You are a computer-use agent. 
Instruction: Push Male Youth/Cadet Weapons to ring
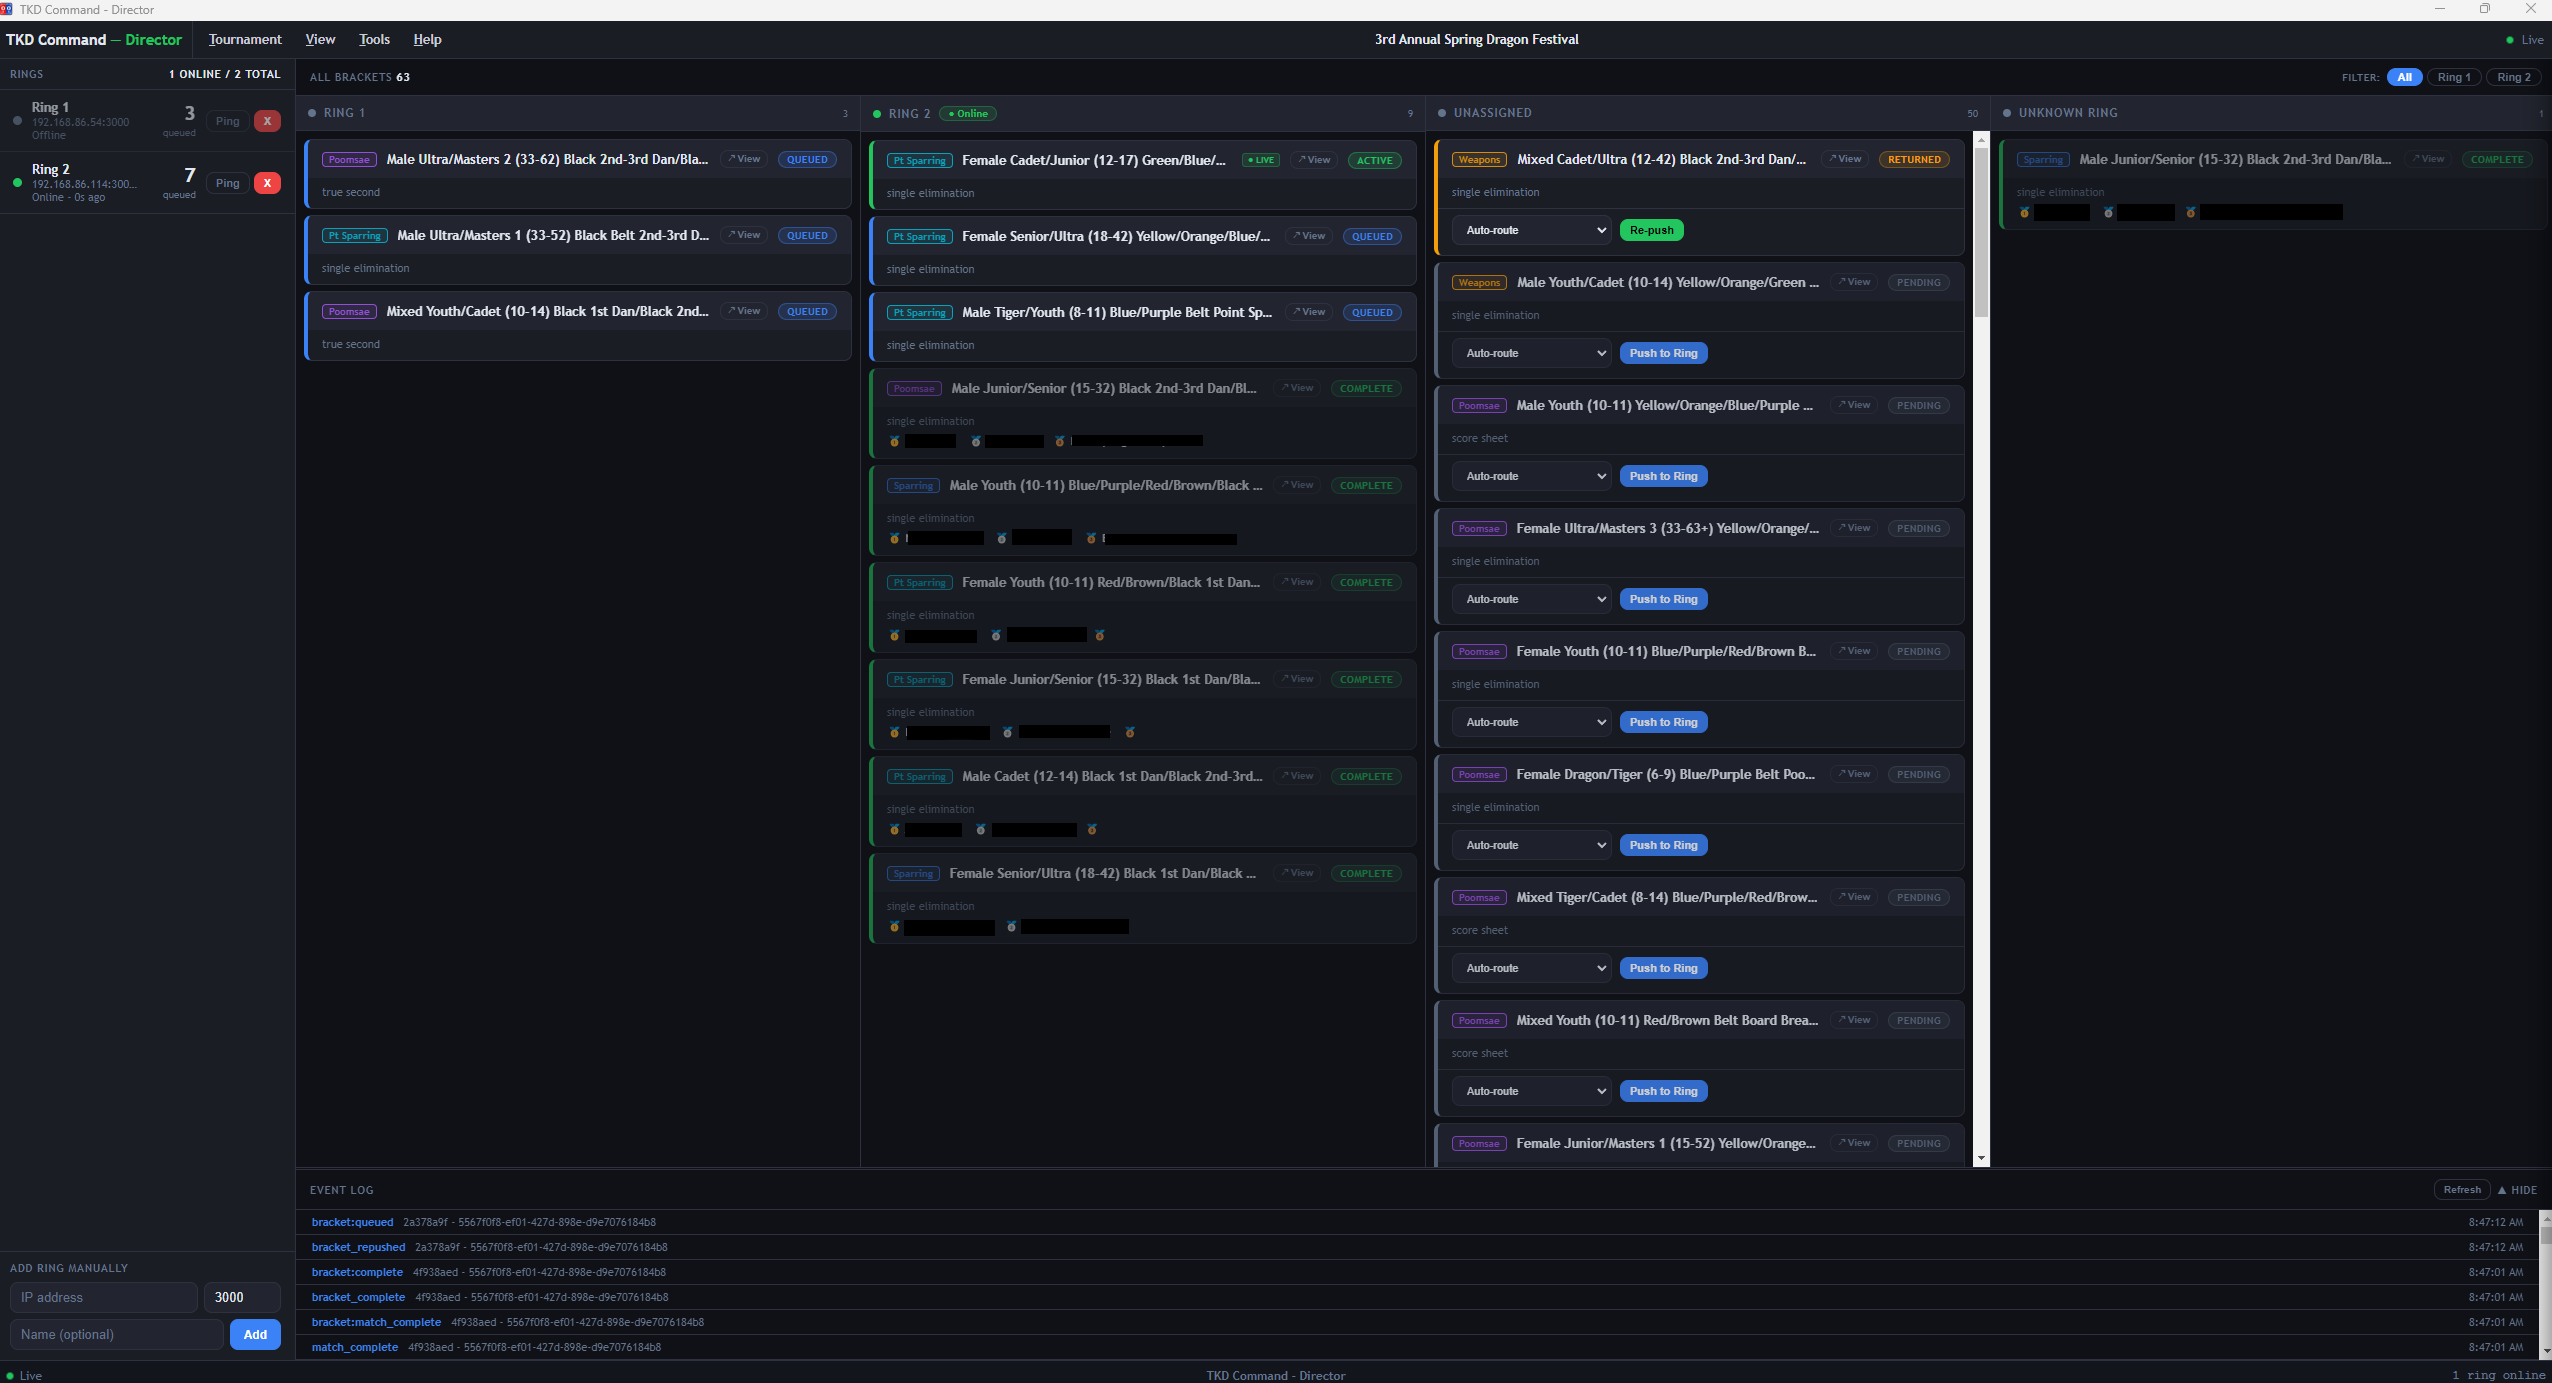click(x=1663, y=353)
